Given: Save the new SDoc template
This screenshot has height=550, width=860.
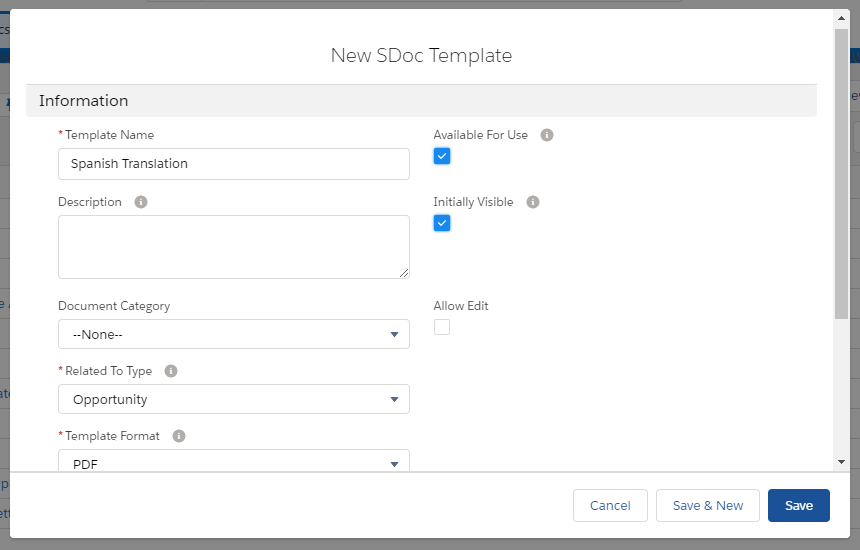Looking at the screenshot, I should (x=799, y=506).
